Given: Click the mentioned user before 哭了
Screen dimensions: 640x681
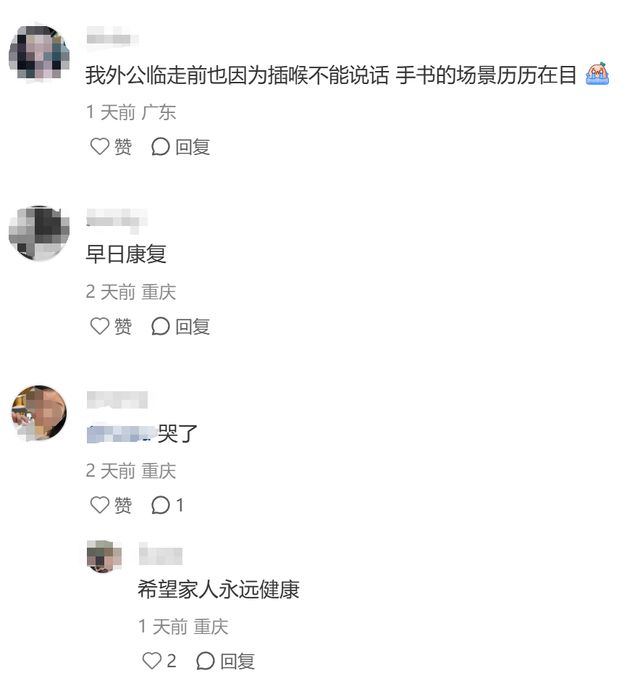Looking at the screenshot, I should [122, 434].
